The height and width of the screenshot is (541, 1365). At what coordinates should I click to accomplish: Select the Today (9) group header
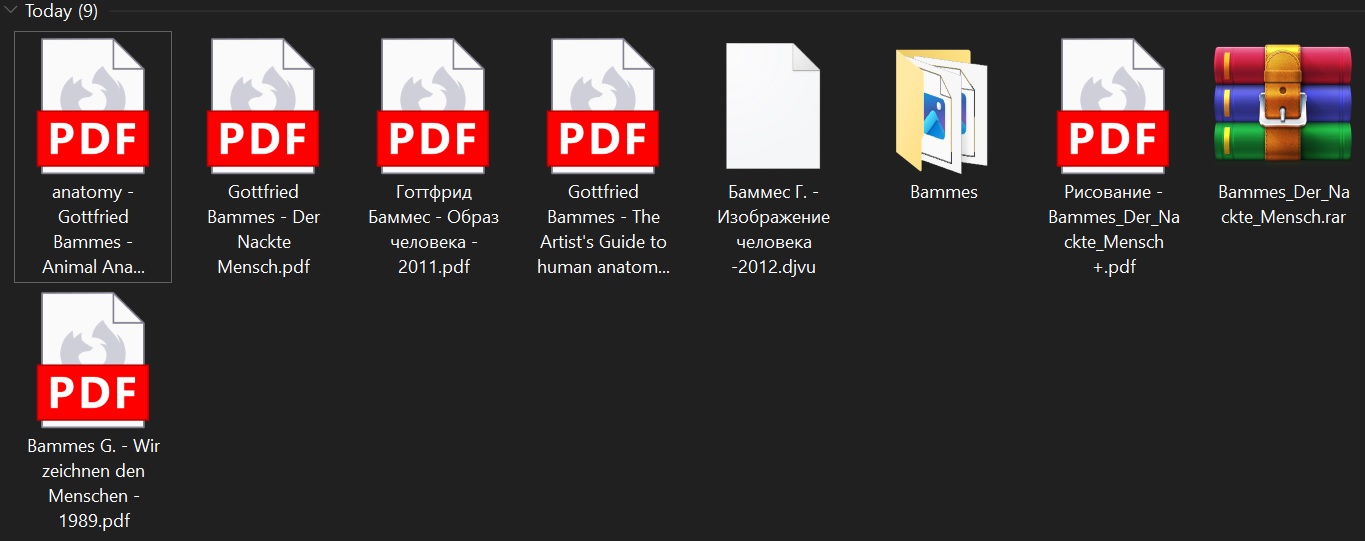coord(61,12)
